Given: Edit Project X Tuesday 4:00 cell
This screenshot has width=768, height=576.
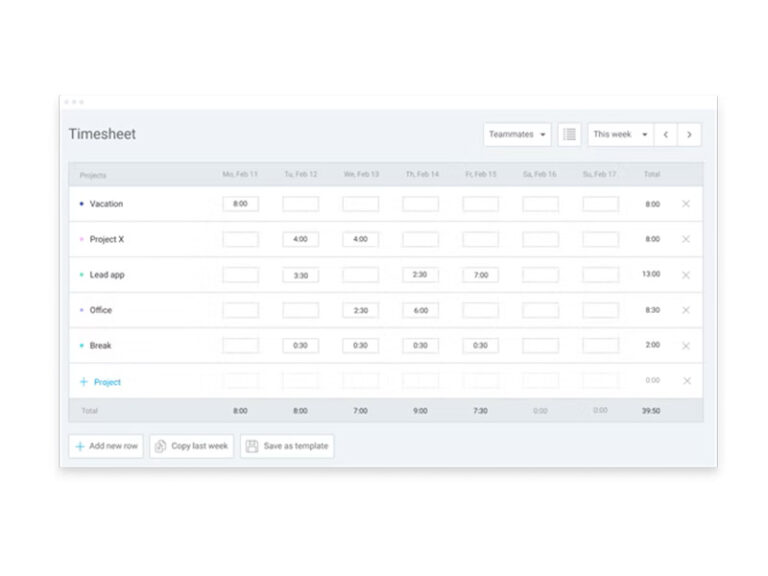Looking at the screenshot, I should (300, 239).
